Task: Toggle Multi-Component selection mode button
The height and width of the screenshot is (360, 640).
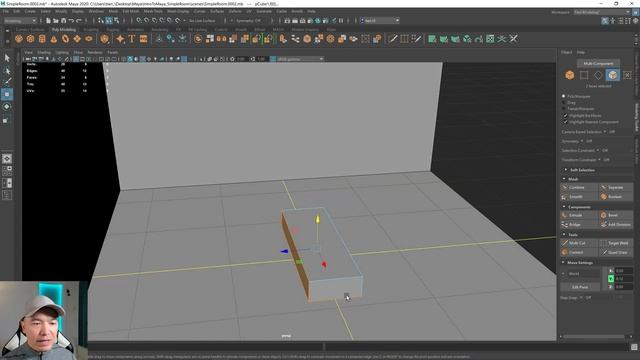Action: click(x=598, y=64)
